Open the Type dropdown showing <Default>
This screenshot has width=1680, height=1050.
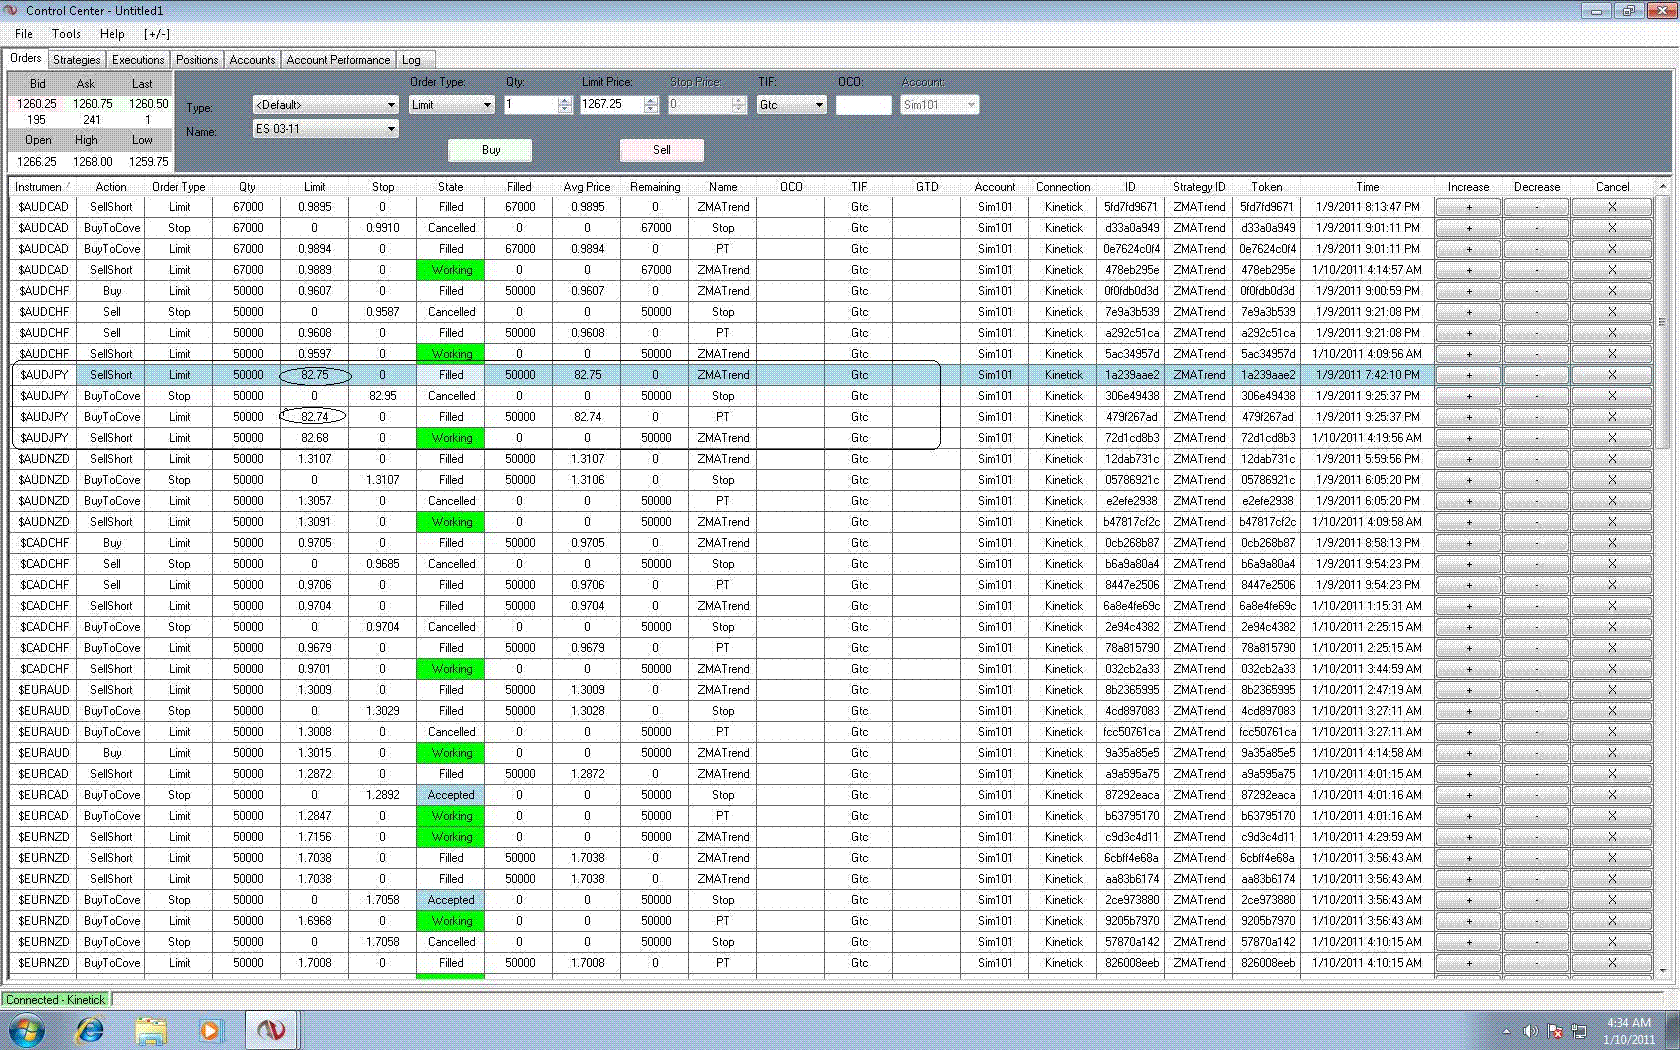point(325,105)
